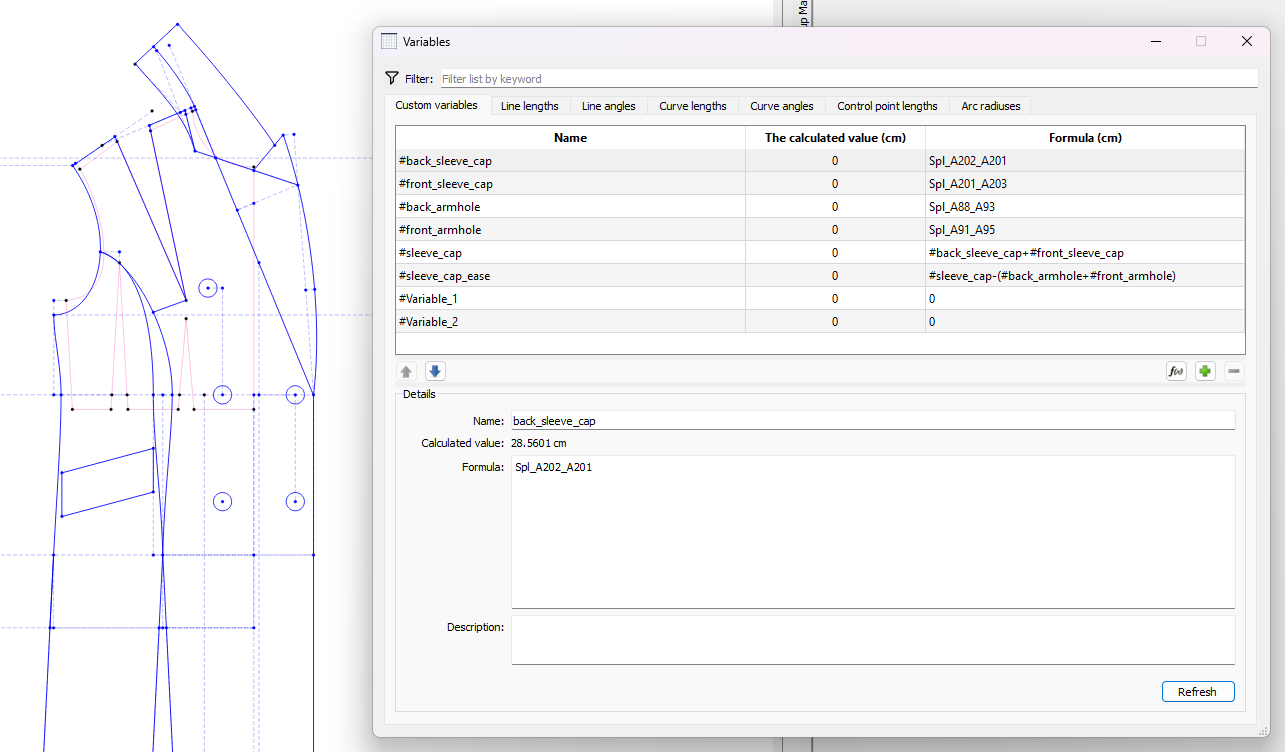Close the Variables dialog

[x=1246, y=41]
